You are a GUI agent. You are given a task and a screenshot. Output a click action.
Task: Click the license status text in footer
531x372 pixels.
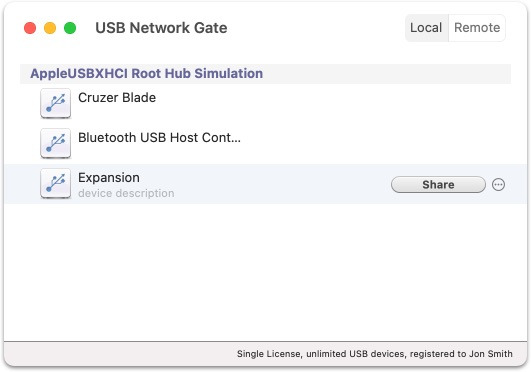coord(375,354)
